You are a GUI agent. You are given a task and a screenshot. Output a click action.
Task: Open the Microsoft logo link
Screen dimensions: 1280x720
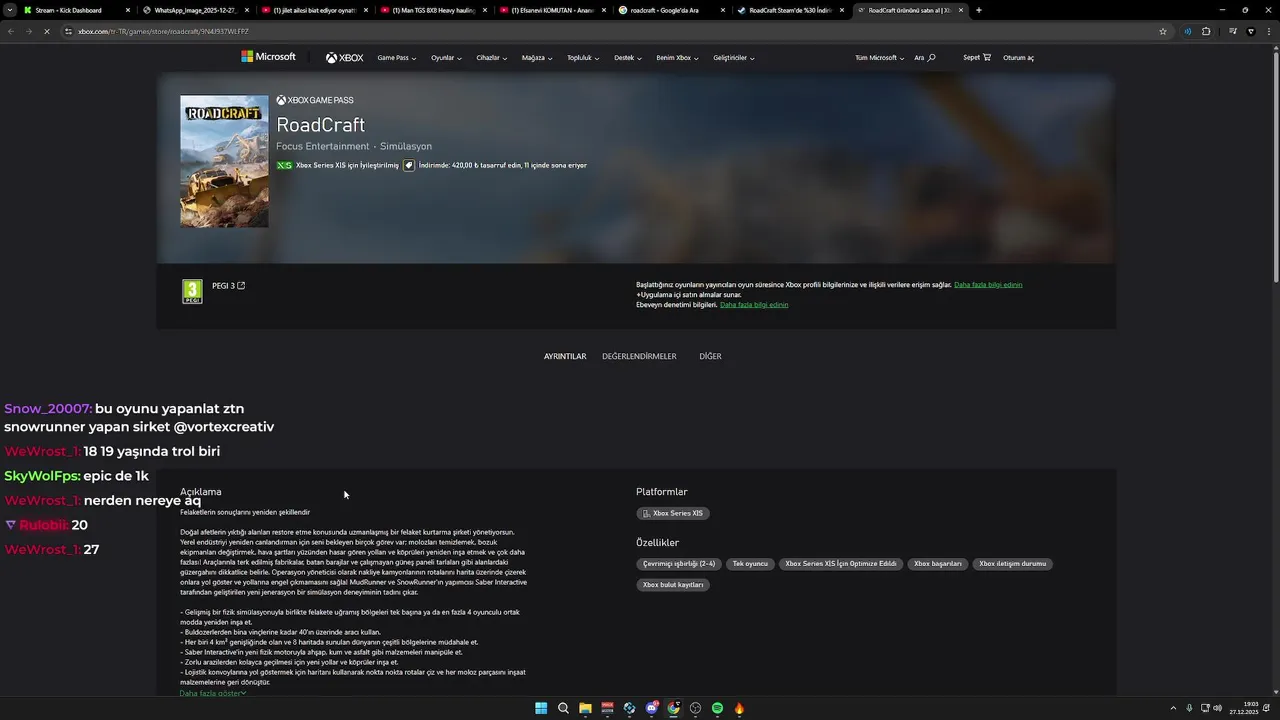click(x=268, y=57)
